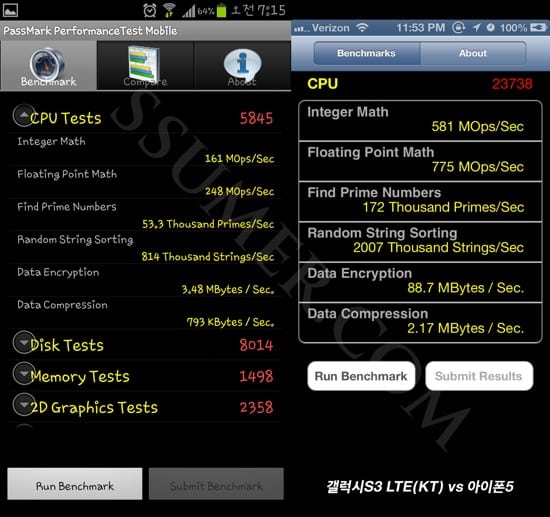Tap the Wi-Fi icon in the Android status bar

click(x=169, y=11)
